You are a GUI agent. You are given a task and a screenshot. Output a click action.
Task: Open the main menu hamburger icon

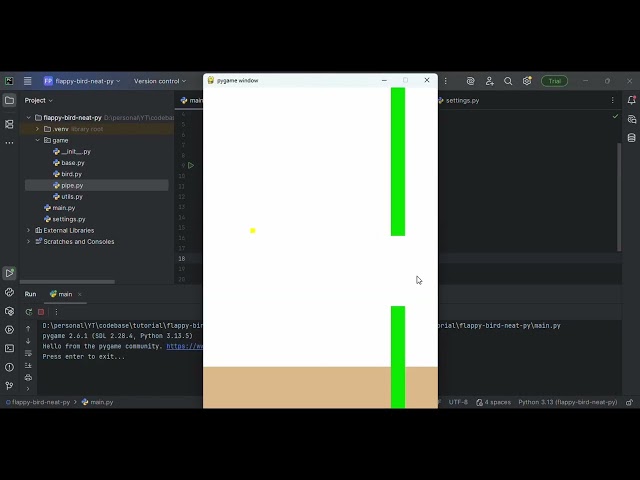click(27, 81)
